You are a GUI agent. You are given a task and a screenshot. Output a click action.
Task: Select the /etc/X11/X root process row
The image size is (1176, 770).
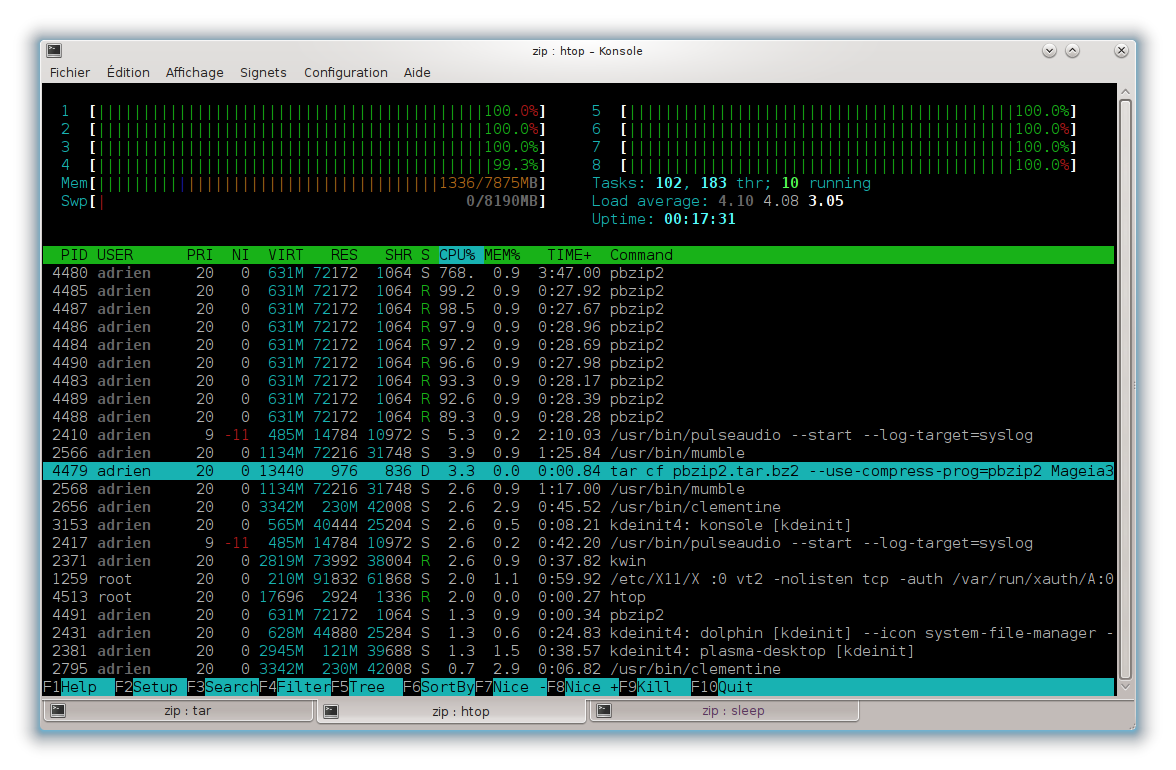coord(578,579)
